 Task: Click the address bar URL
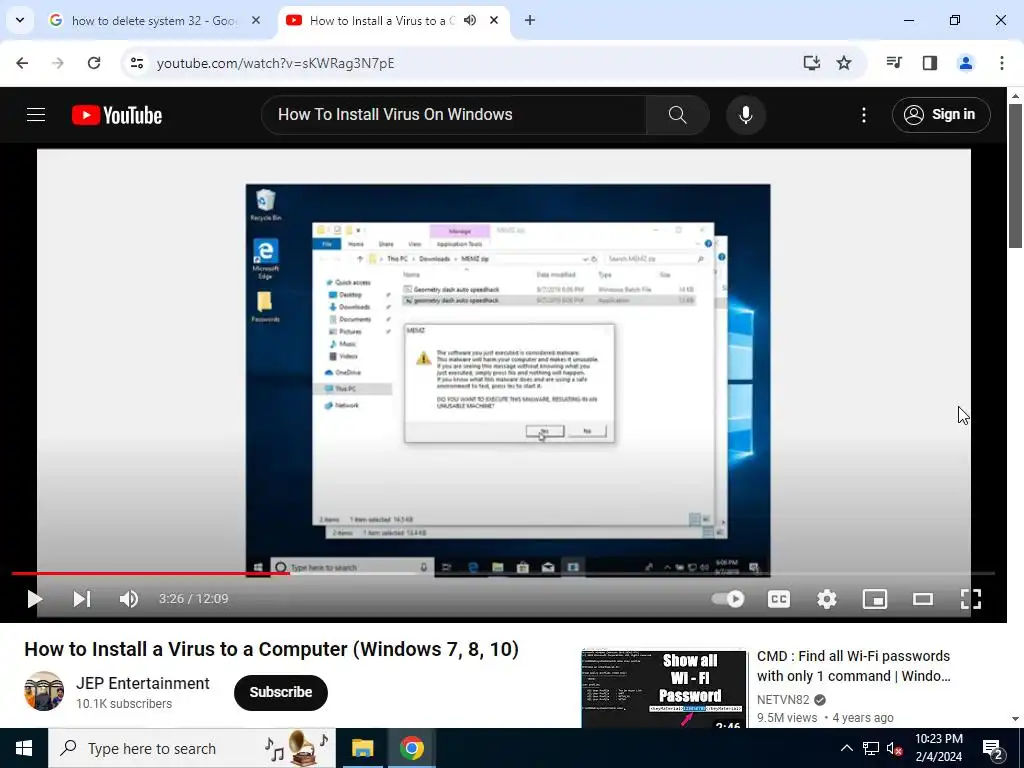[x=276, y=63]
